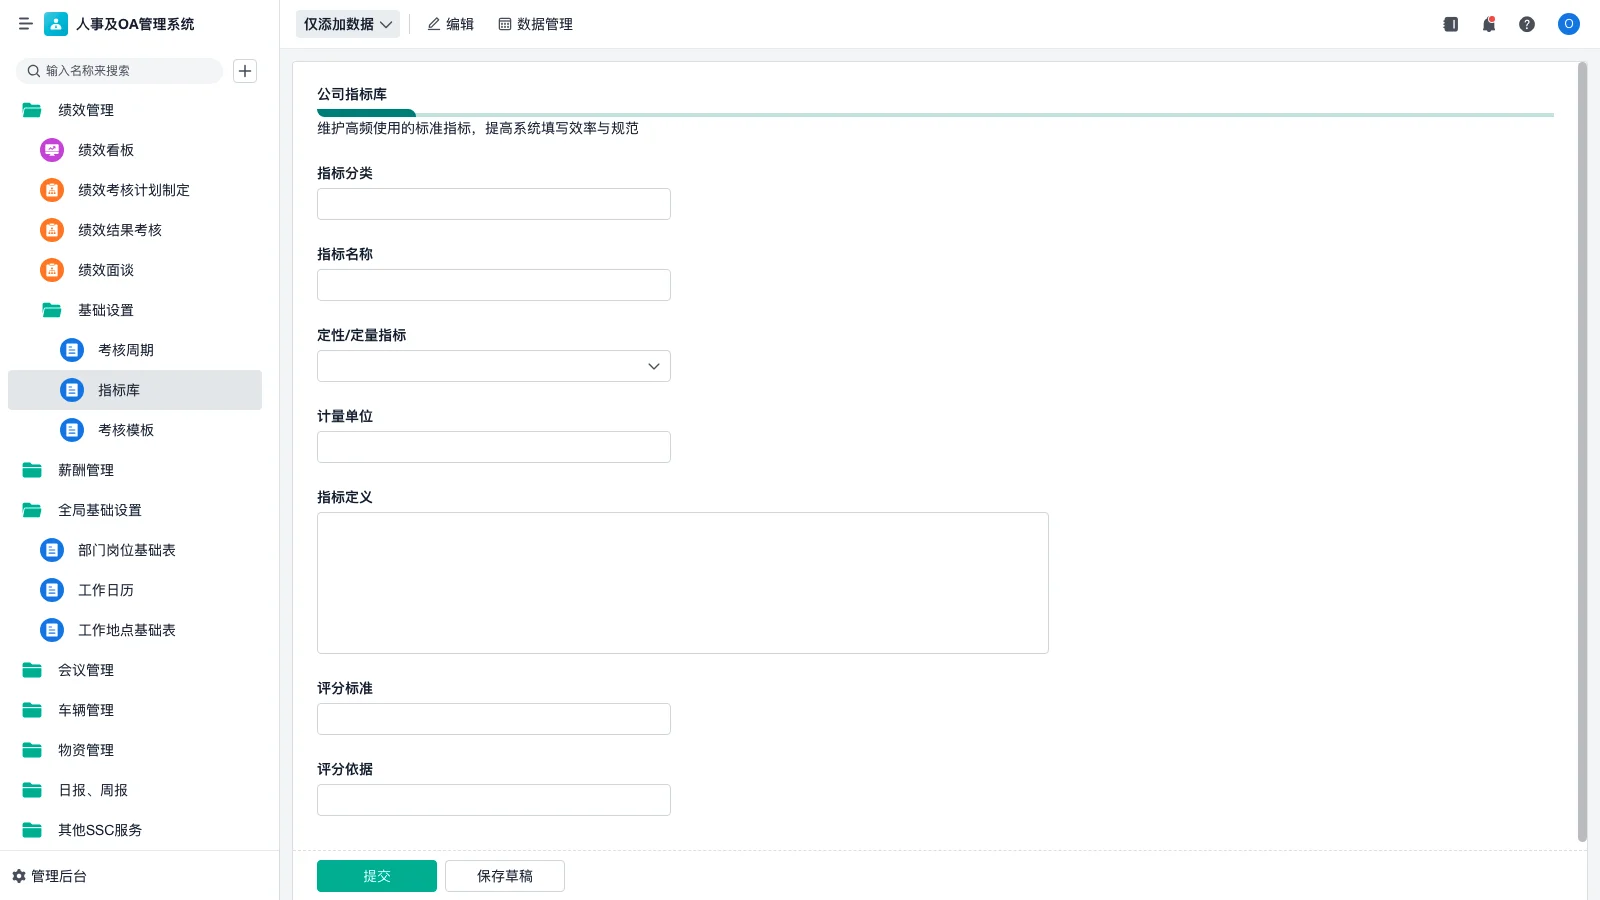1600x900 pixels.
Task: Collapse the sidebar with the hamburger icon
Action: 25,24
